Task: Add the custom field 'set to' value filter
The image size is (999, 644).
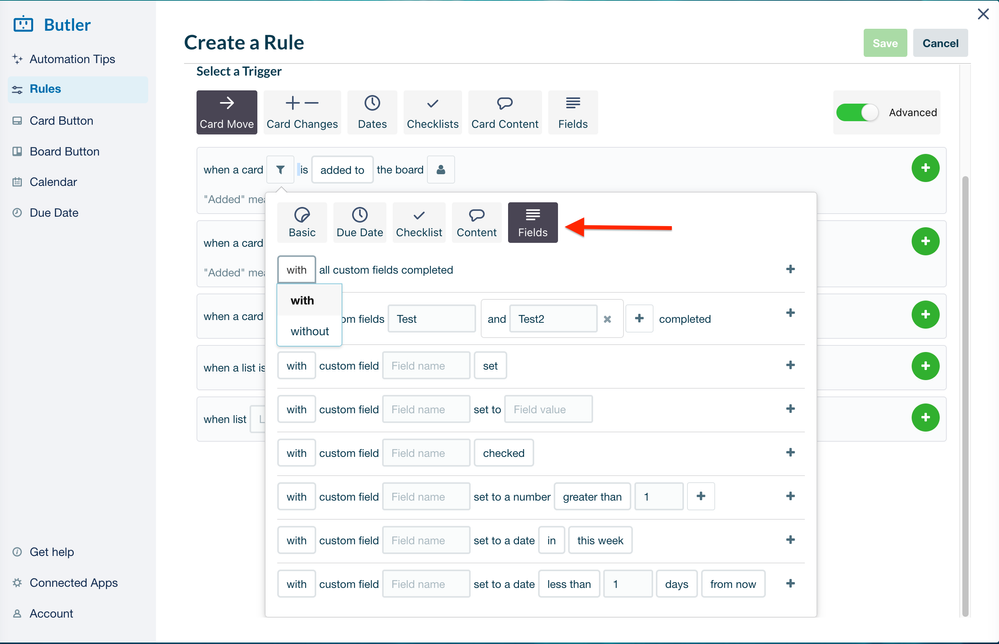Action: coord(791,409)
